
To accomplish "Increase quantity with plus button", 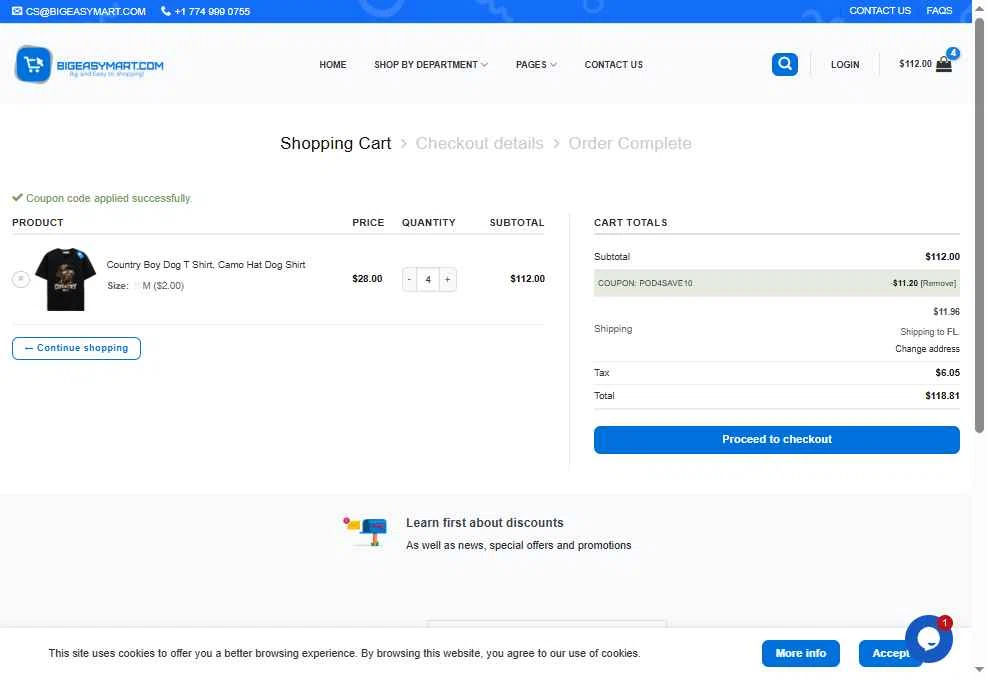I will tap(448, 279).
